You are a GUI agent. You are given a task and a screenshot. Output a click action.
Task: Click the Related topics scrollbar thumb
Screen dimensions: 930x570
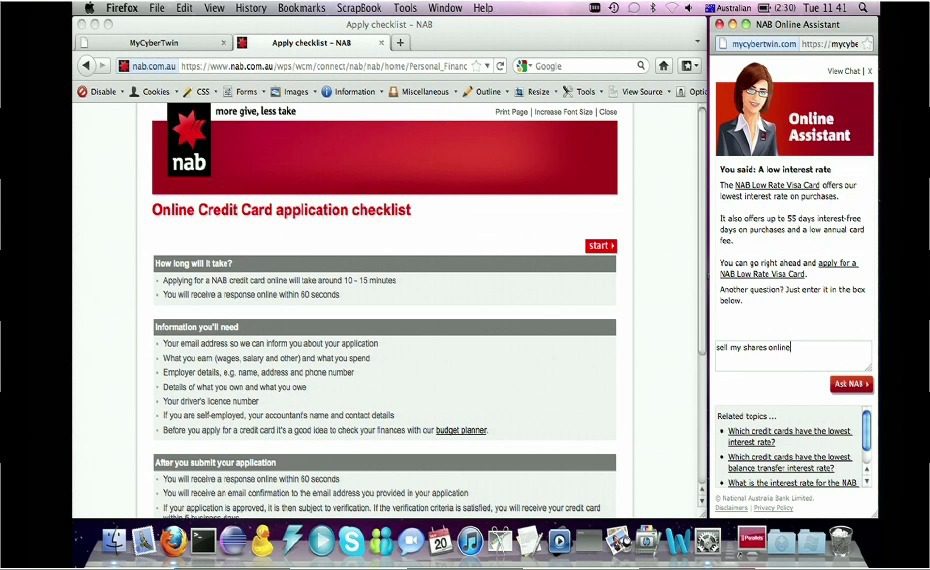click(867, 430)
